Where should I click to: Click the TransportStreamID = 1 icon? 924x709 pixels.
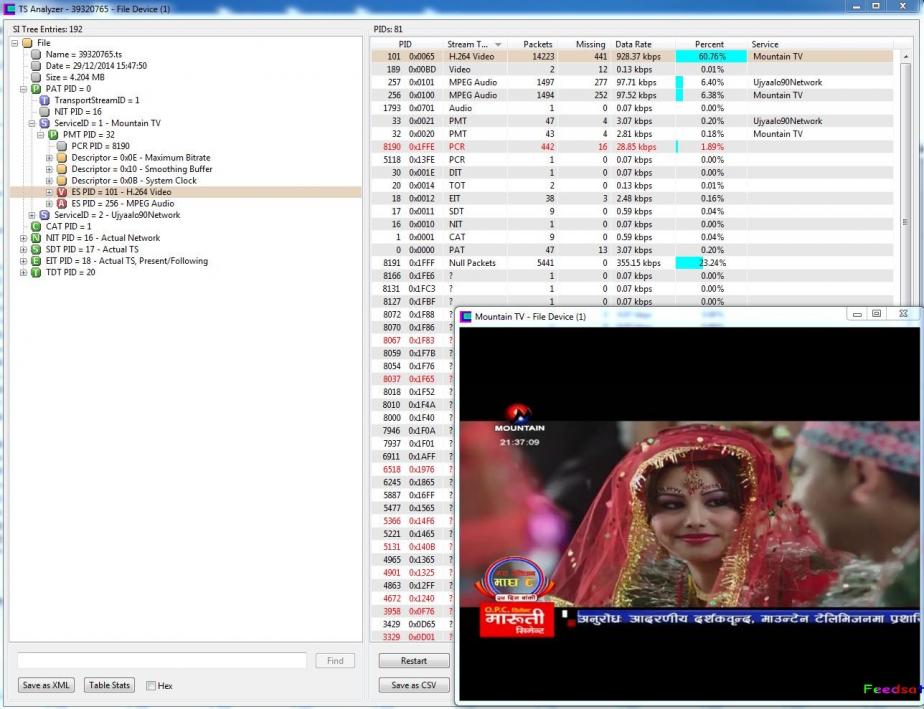(44, 100)
